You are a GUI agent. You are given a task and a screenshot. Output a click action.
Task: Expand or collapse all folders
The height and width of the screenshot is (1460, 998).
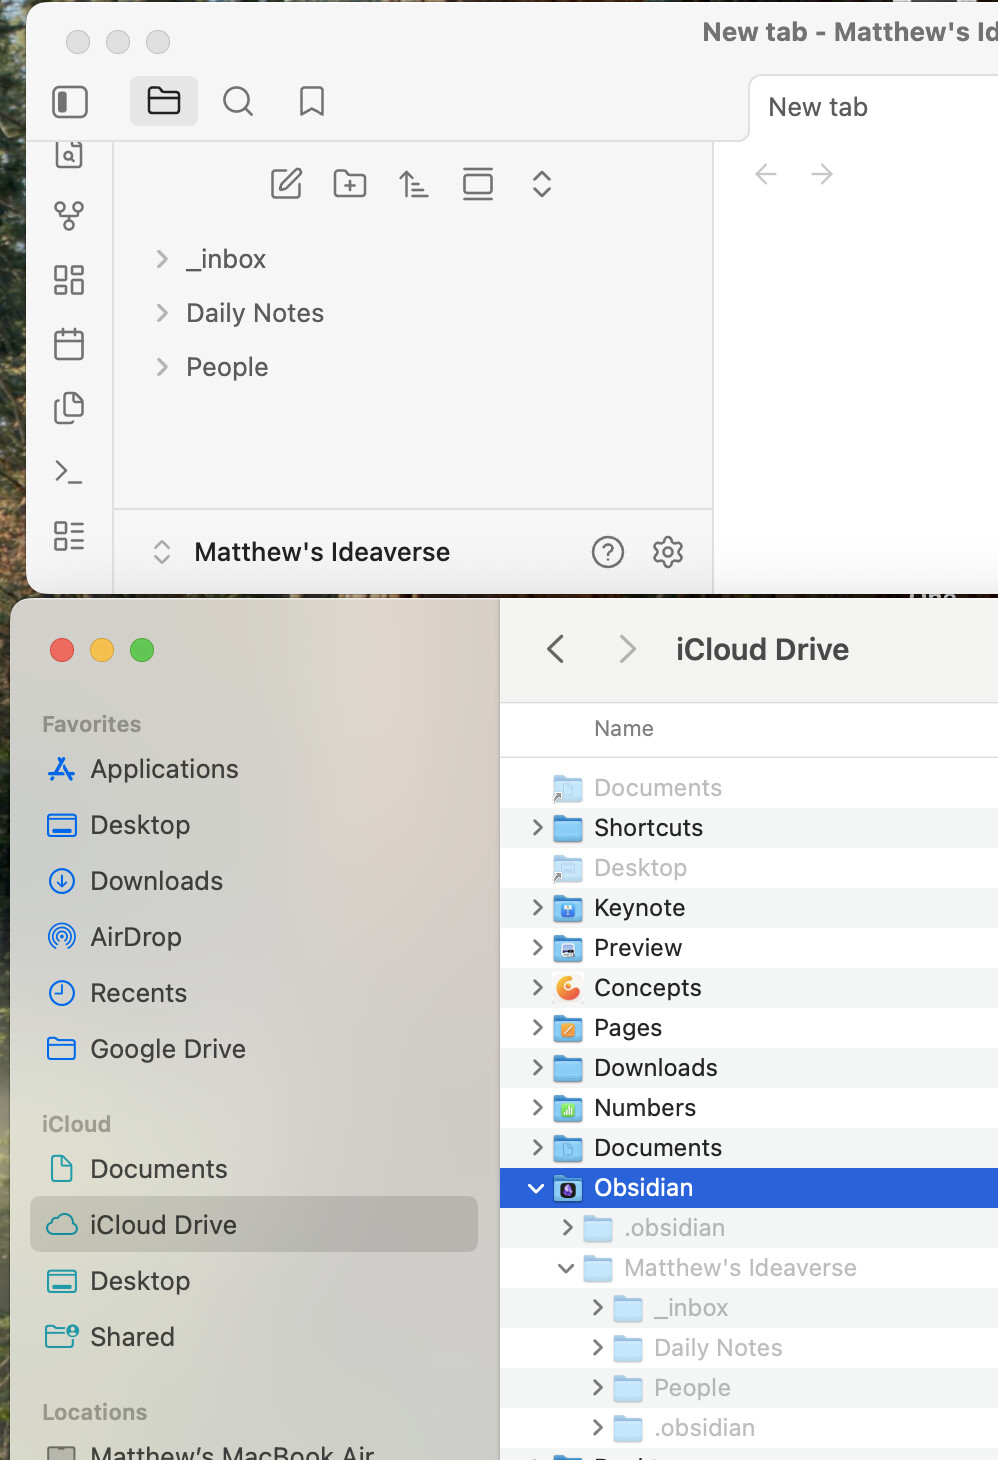[x=542, y=184]
